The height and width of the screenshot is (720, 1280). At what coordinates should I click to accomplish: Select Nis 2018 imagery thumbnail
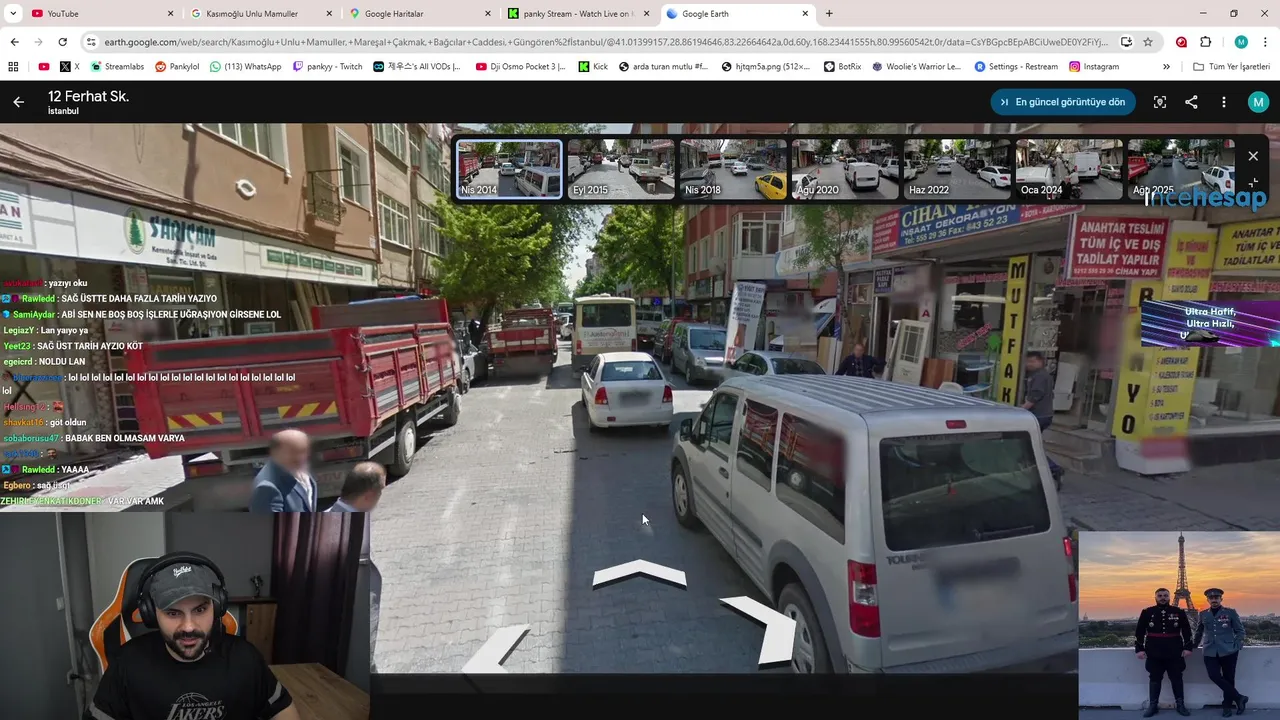click(733, 169)
